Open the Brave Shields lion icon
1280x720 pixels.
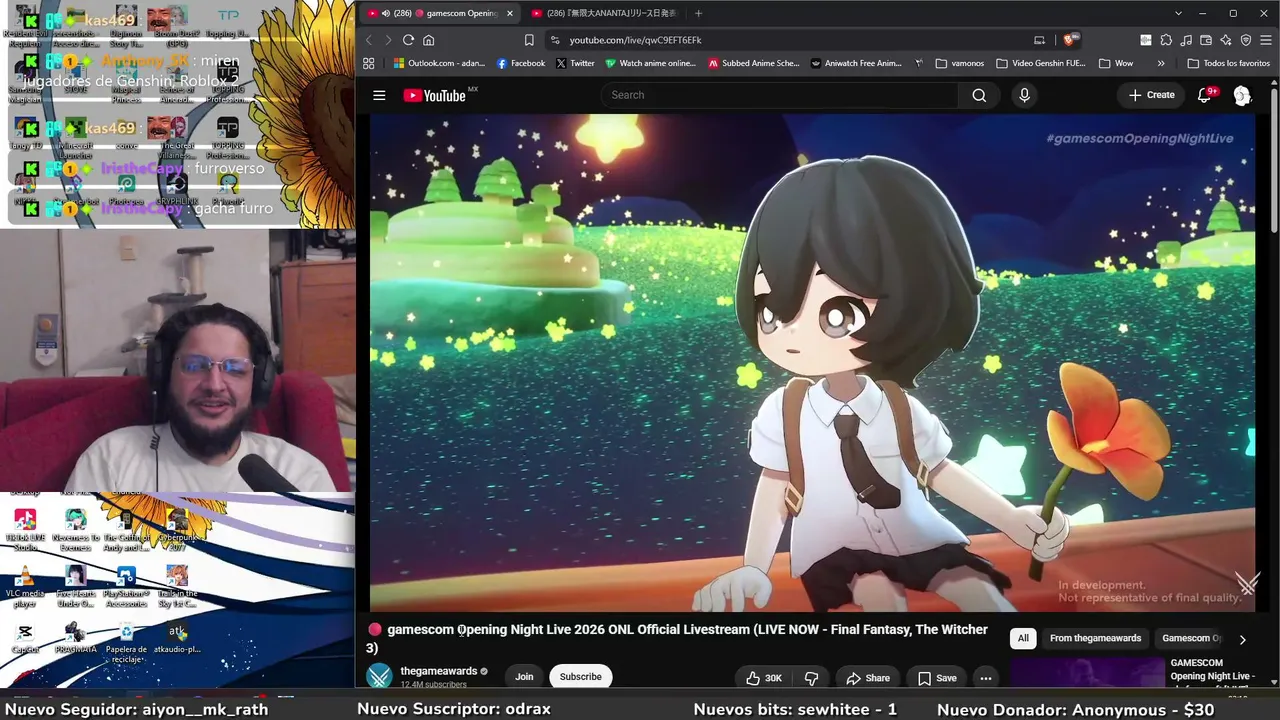point(1069,40)
